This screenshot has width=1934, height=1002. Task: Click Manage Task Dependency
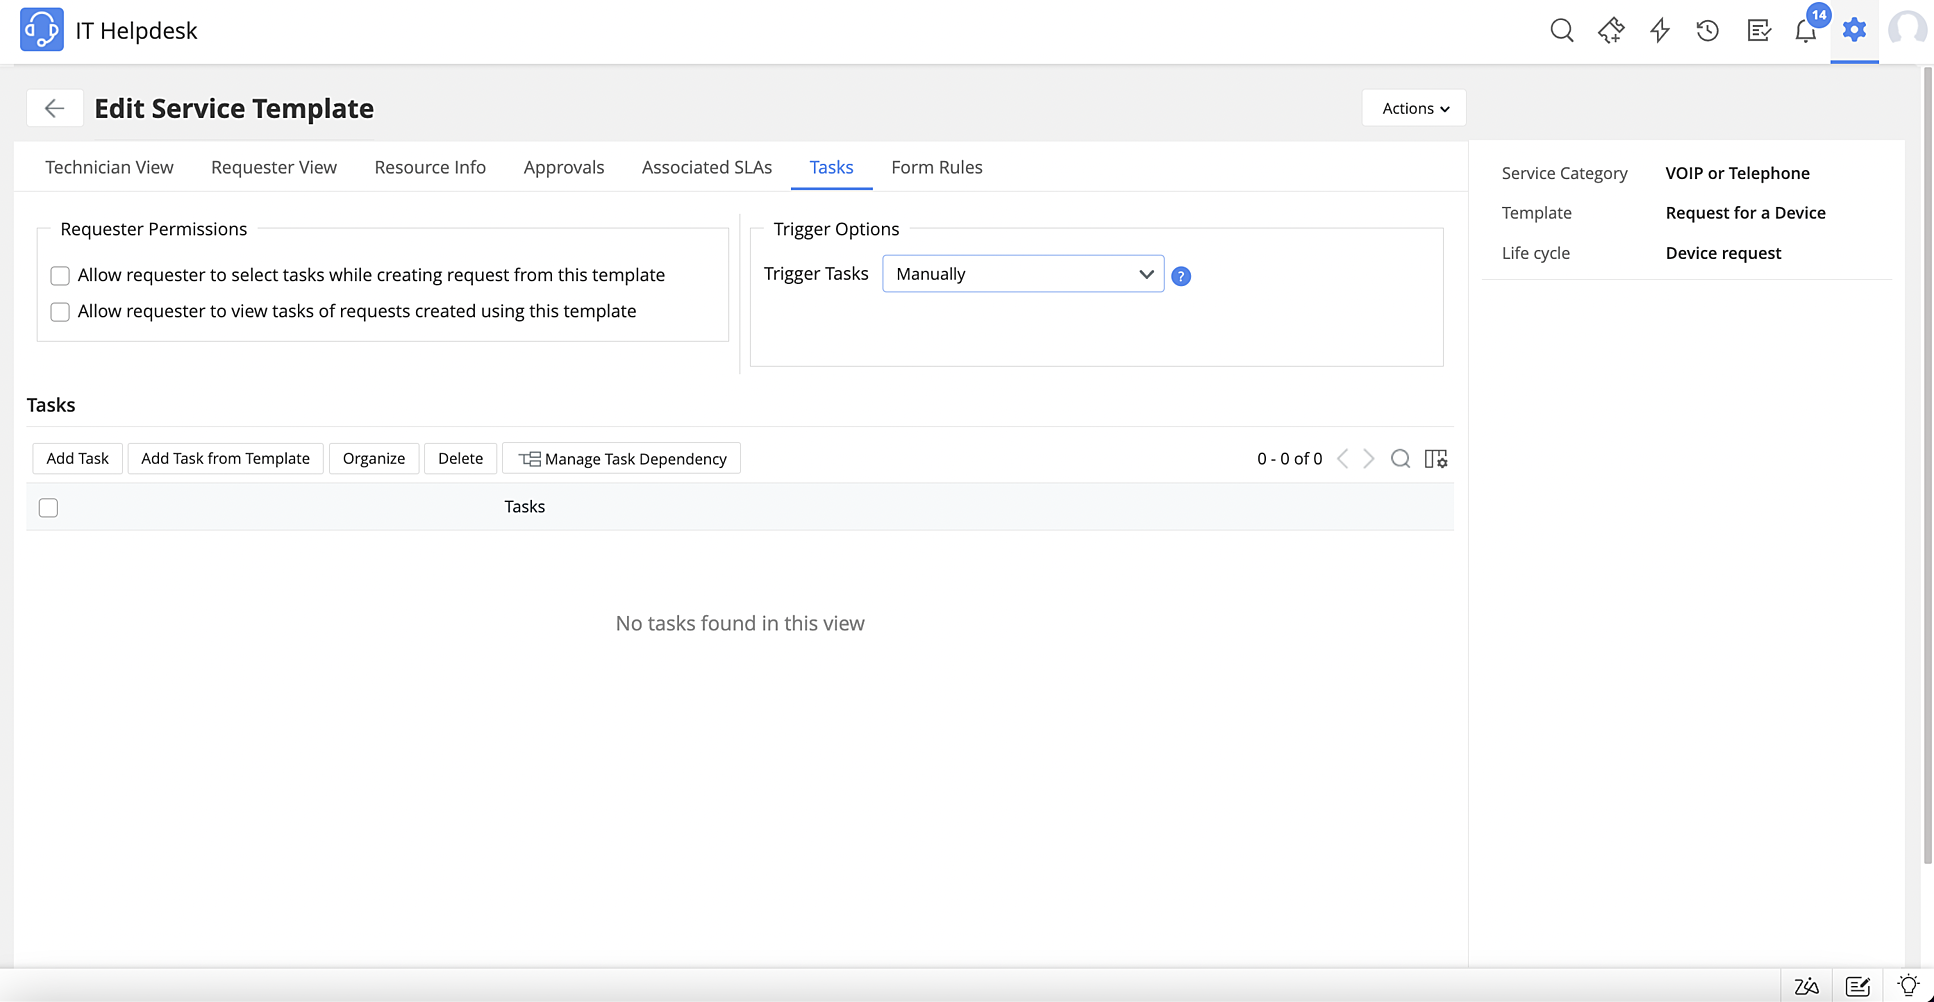click(x=621, y=458)
